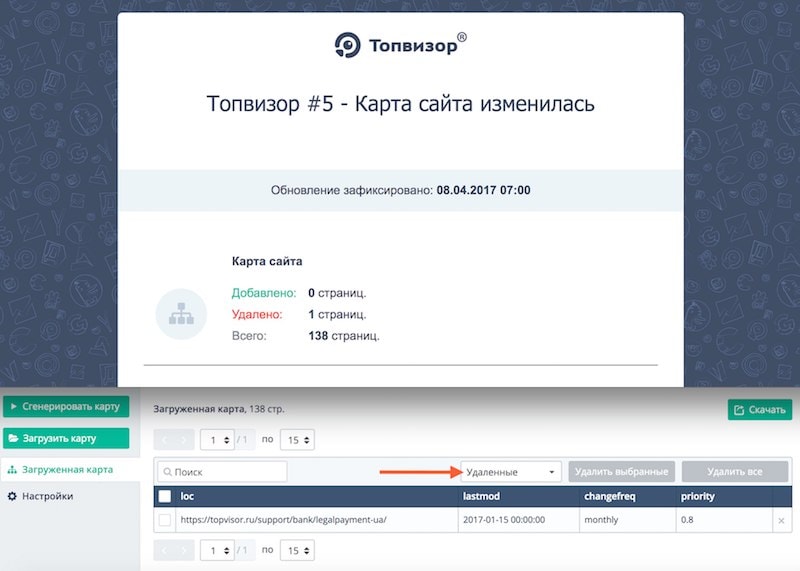Click Сгенерировать карту button
The image size is (800, 571).
(x=66, y=407)
